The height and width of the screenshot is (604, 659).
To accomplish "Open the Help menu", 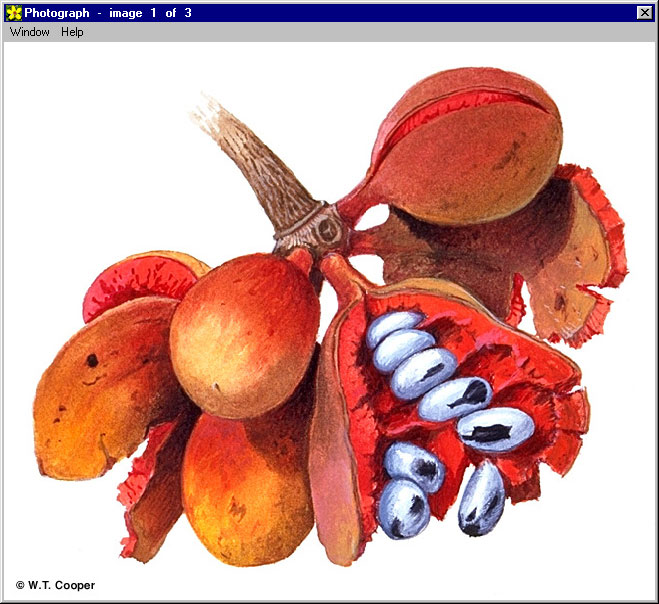I will 72,32.
